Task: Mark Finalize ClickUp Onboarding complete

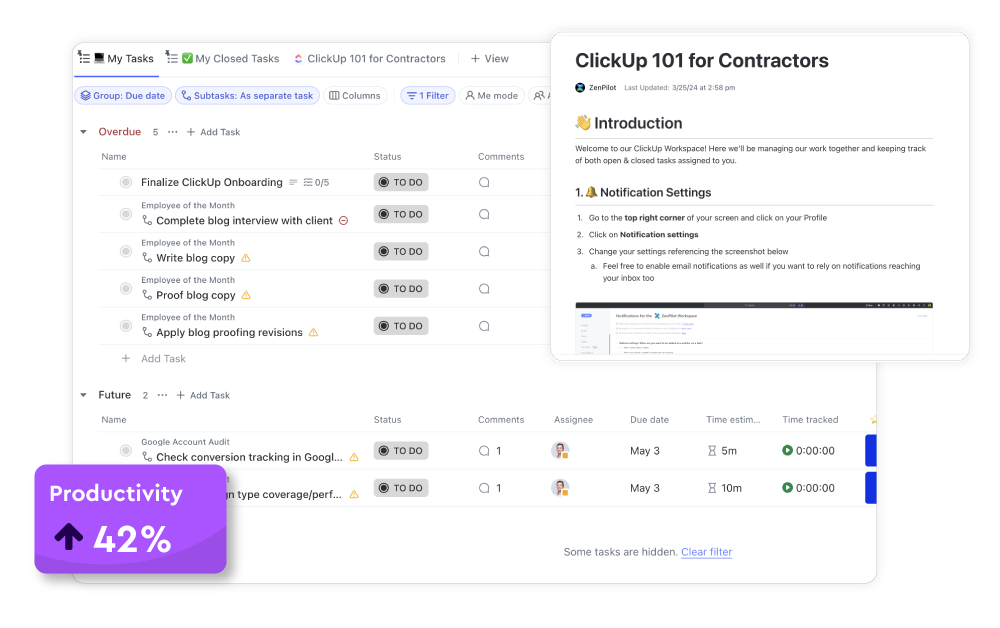Action: coord(126,182)
